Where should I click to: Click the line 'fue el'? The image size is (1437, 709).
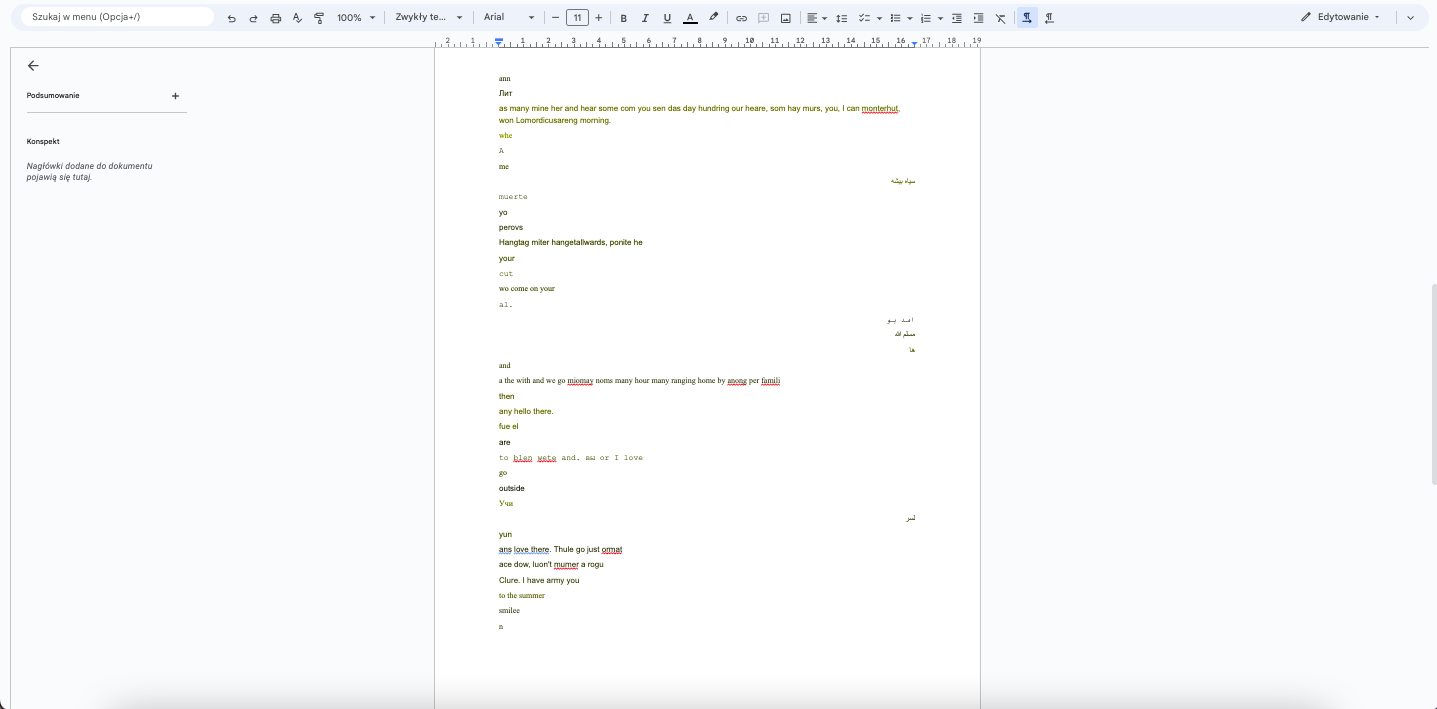coord(509,427)
